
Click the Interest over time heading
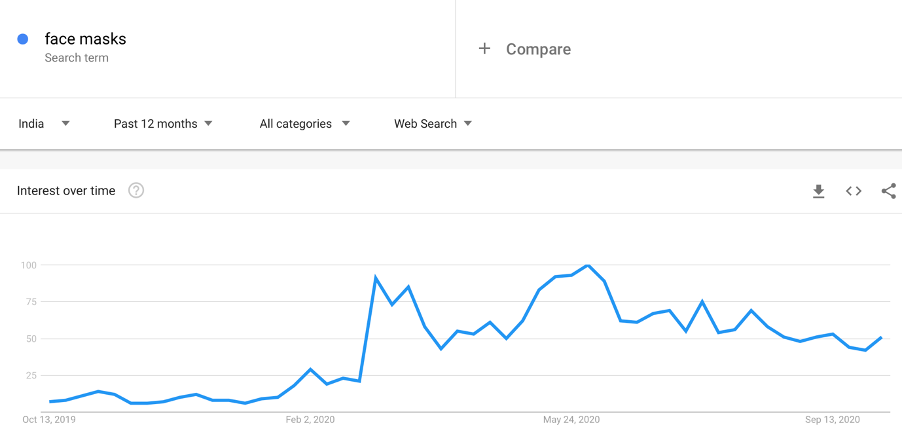[66, 190]
